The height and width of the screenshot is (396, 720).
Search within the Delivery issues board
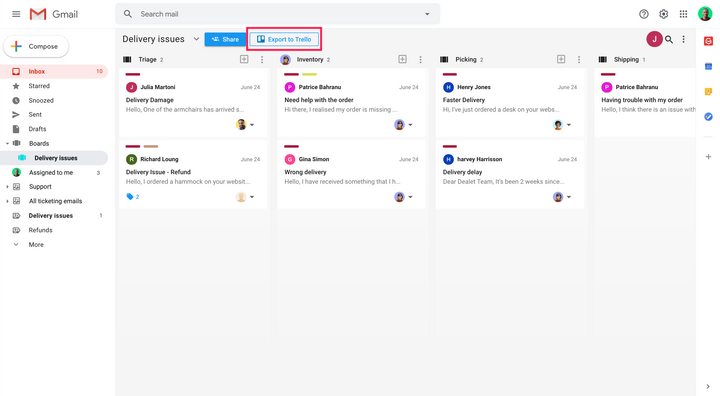tap(669, 40)
